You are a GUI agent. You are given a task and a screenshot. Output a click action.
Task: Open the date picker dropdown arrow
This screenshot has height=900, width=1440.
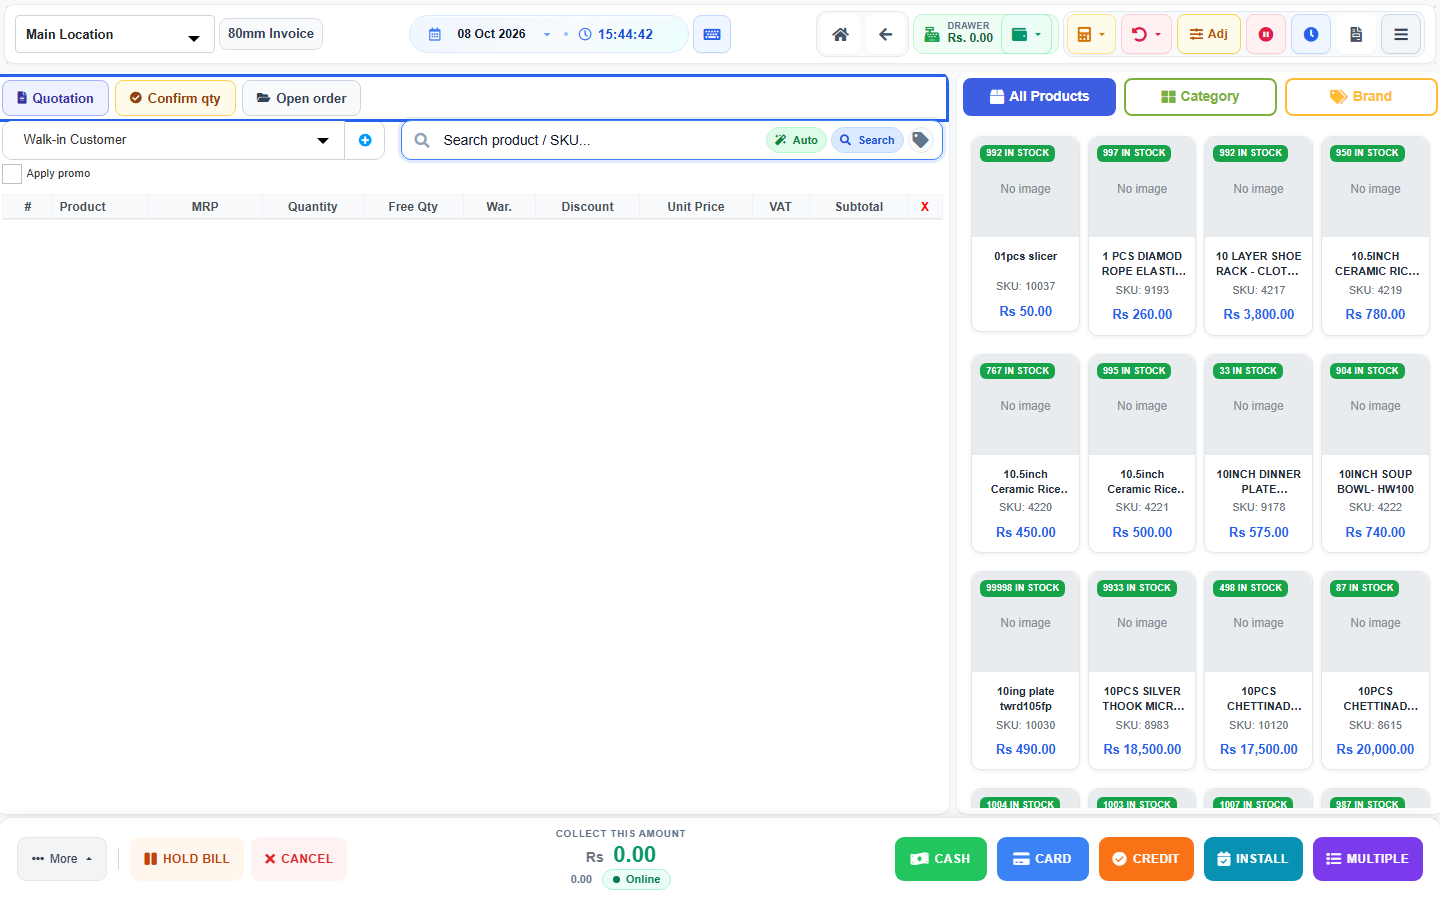547,34
